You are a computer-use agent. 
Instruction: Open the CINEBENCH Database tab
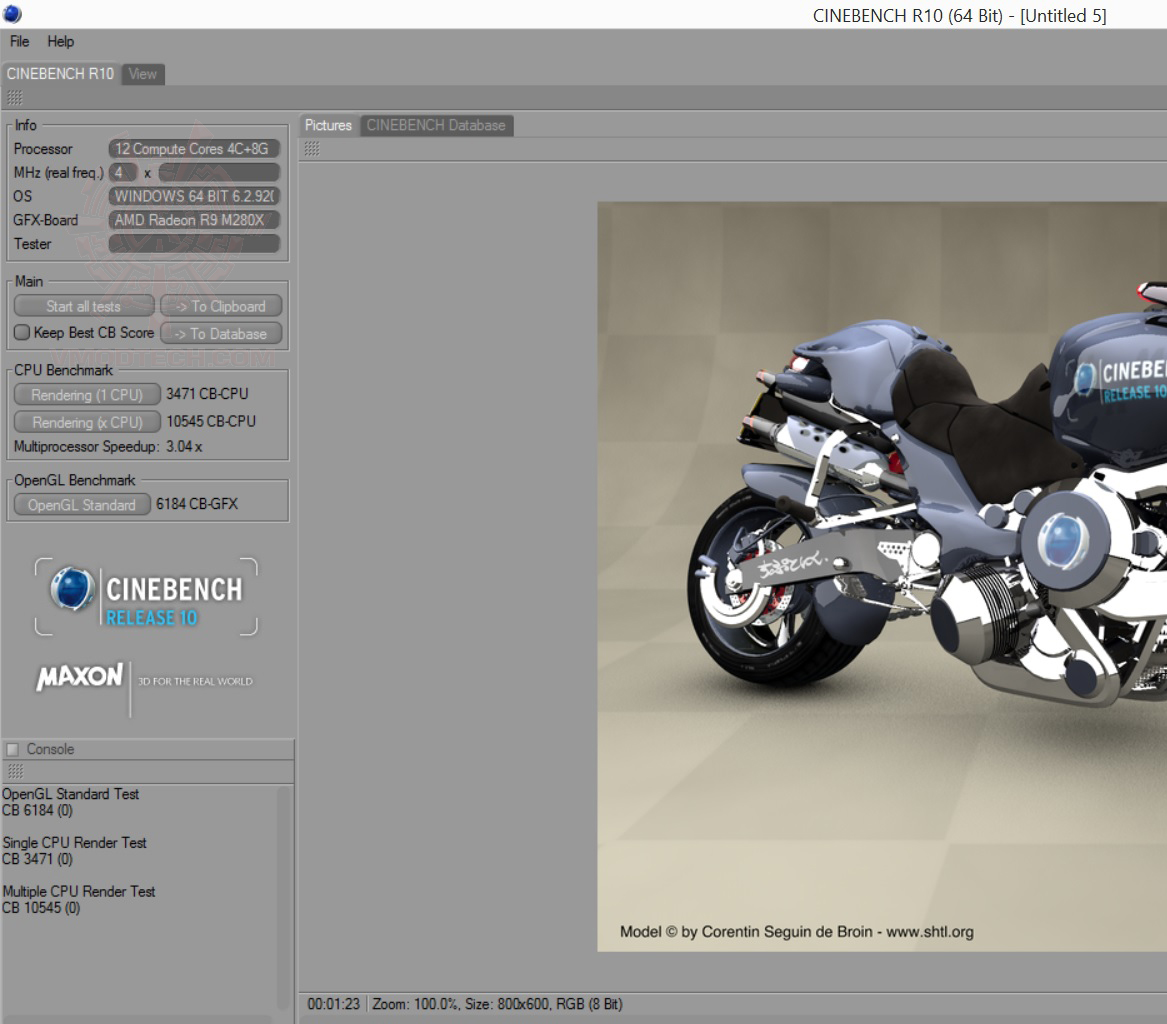tap(436, 125)
